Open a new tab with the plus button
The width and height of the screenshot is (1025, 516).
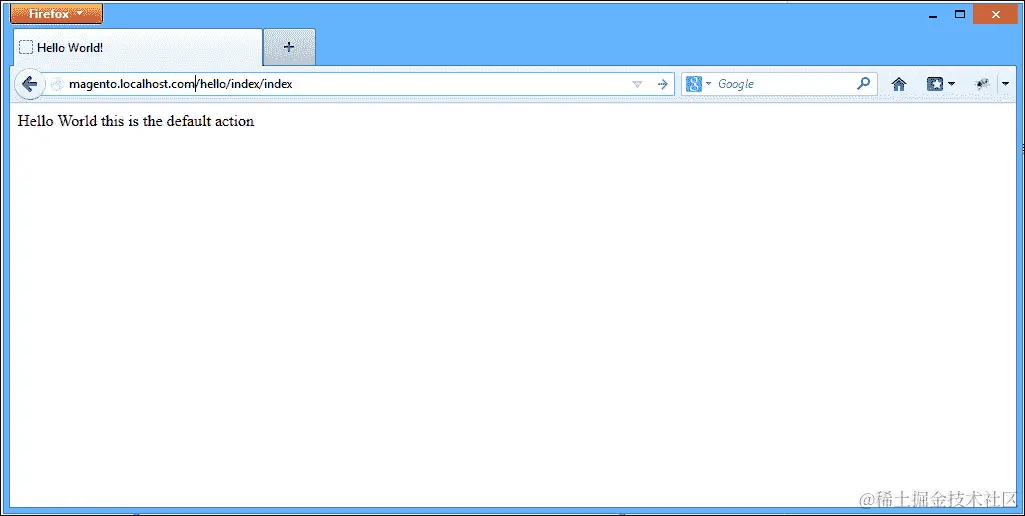pos(289,47)
